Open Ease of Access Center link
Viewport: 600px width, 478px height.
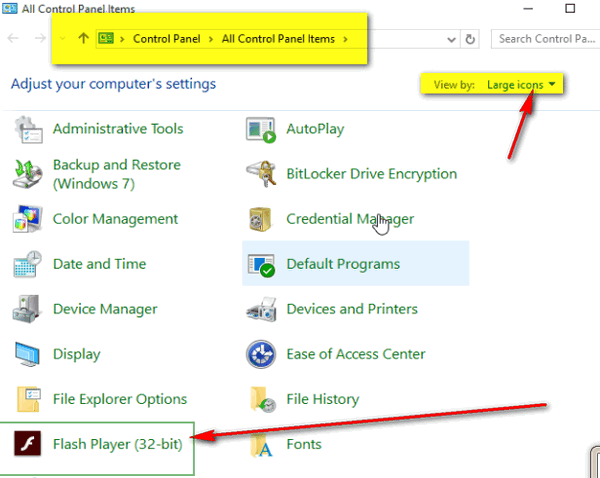(355, 354)
